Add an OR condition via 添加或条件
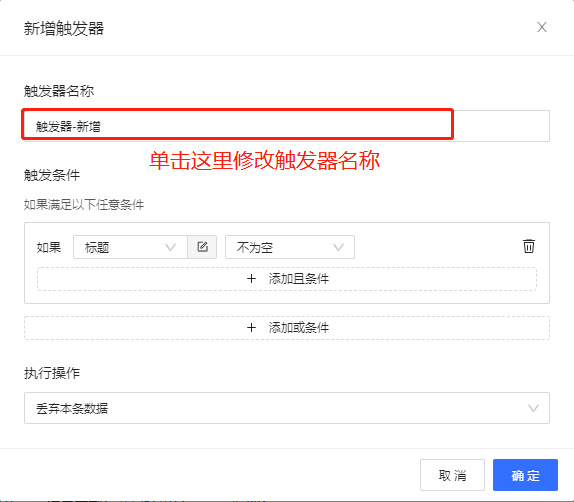Image resolution: width=574 pixels, height=502 pixels. pos(287,328)
